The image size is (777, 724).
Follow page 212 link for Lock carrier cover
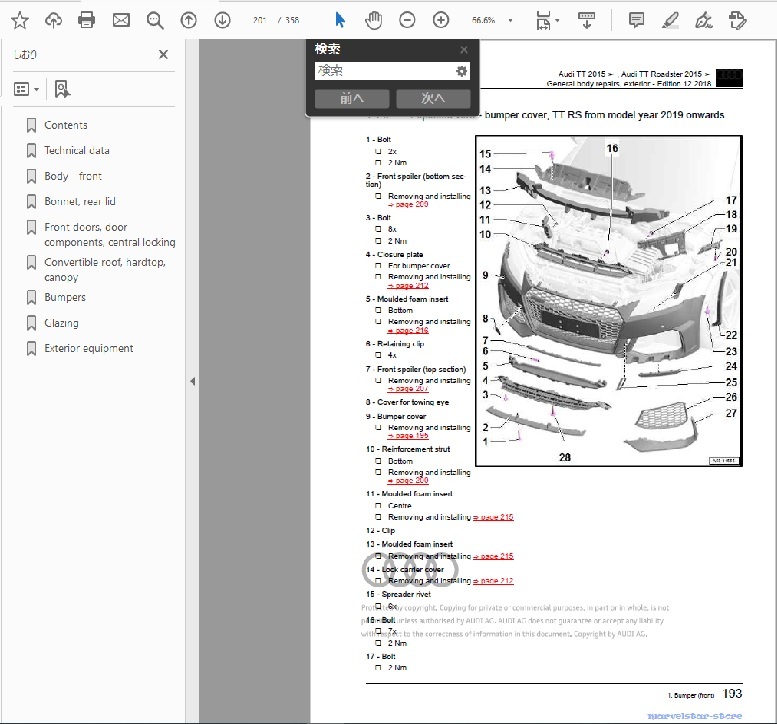493,580
